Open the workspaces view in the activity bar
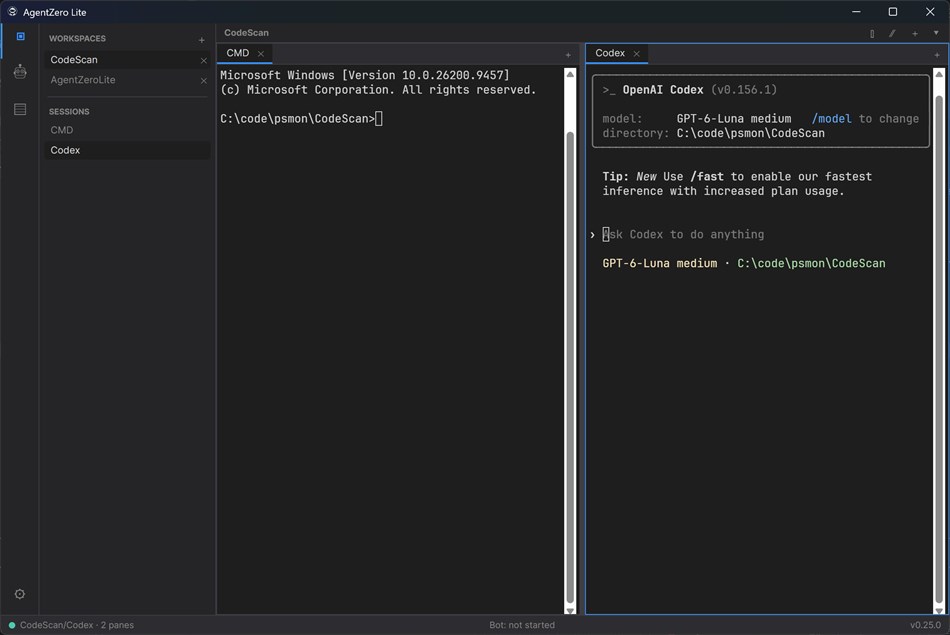This screenshot has width=950, height=635. [x=21, y=36]
